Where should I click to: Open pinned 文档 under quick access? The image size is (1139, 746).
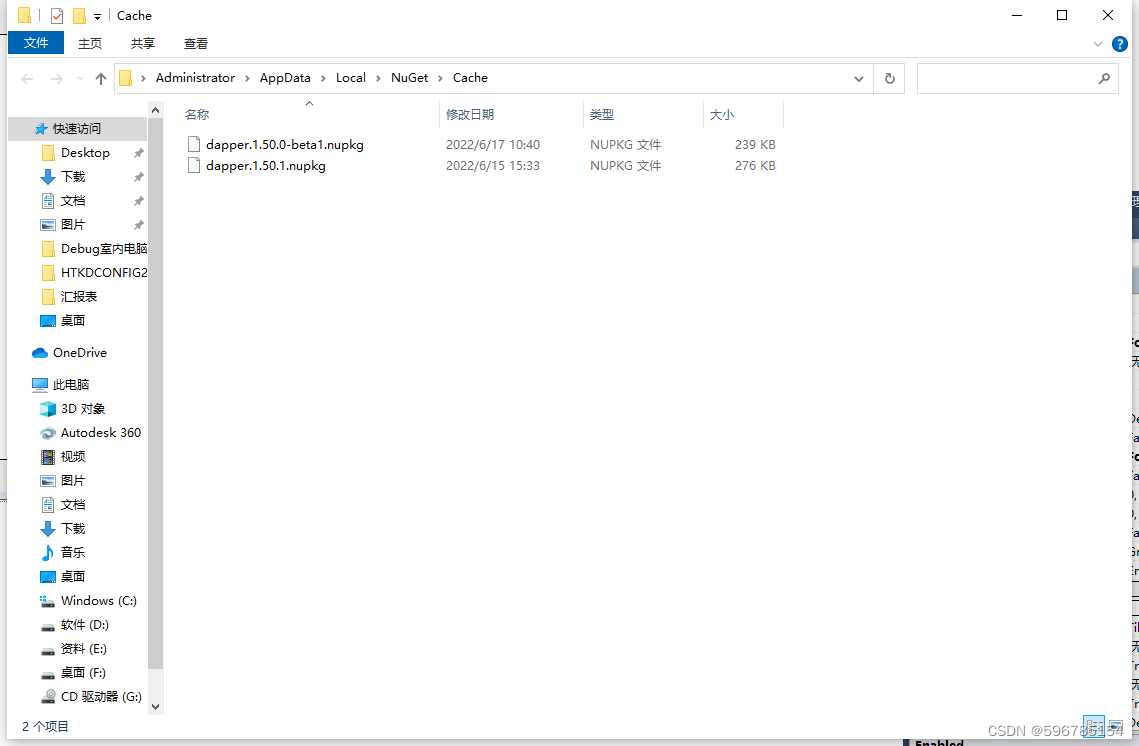tap(73, 200)
